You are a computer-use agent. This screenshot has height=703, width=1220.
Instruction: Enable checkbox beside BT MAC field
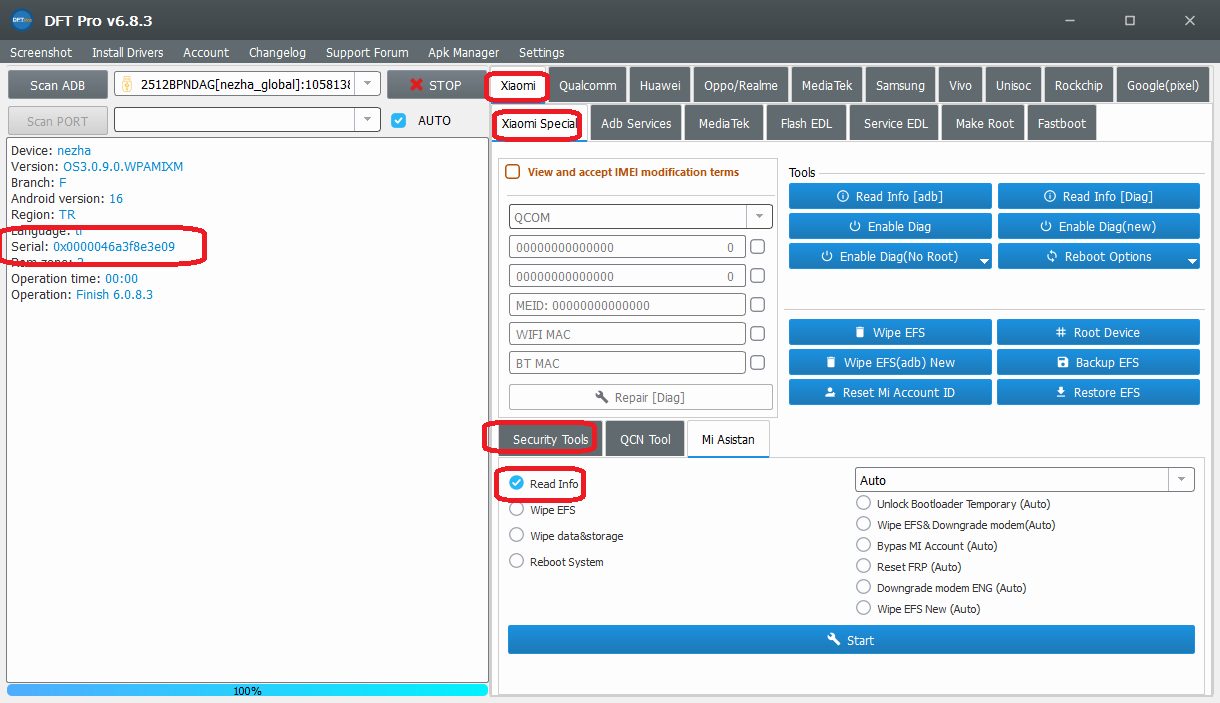click(758, 363)
